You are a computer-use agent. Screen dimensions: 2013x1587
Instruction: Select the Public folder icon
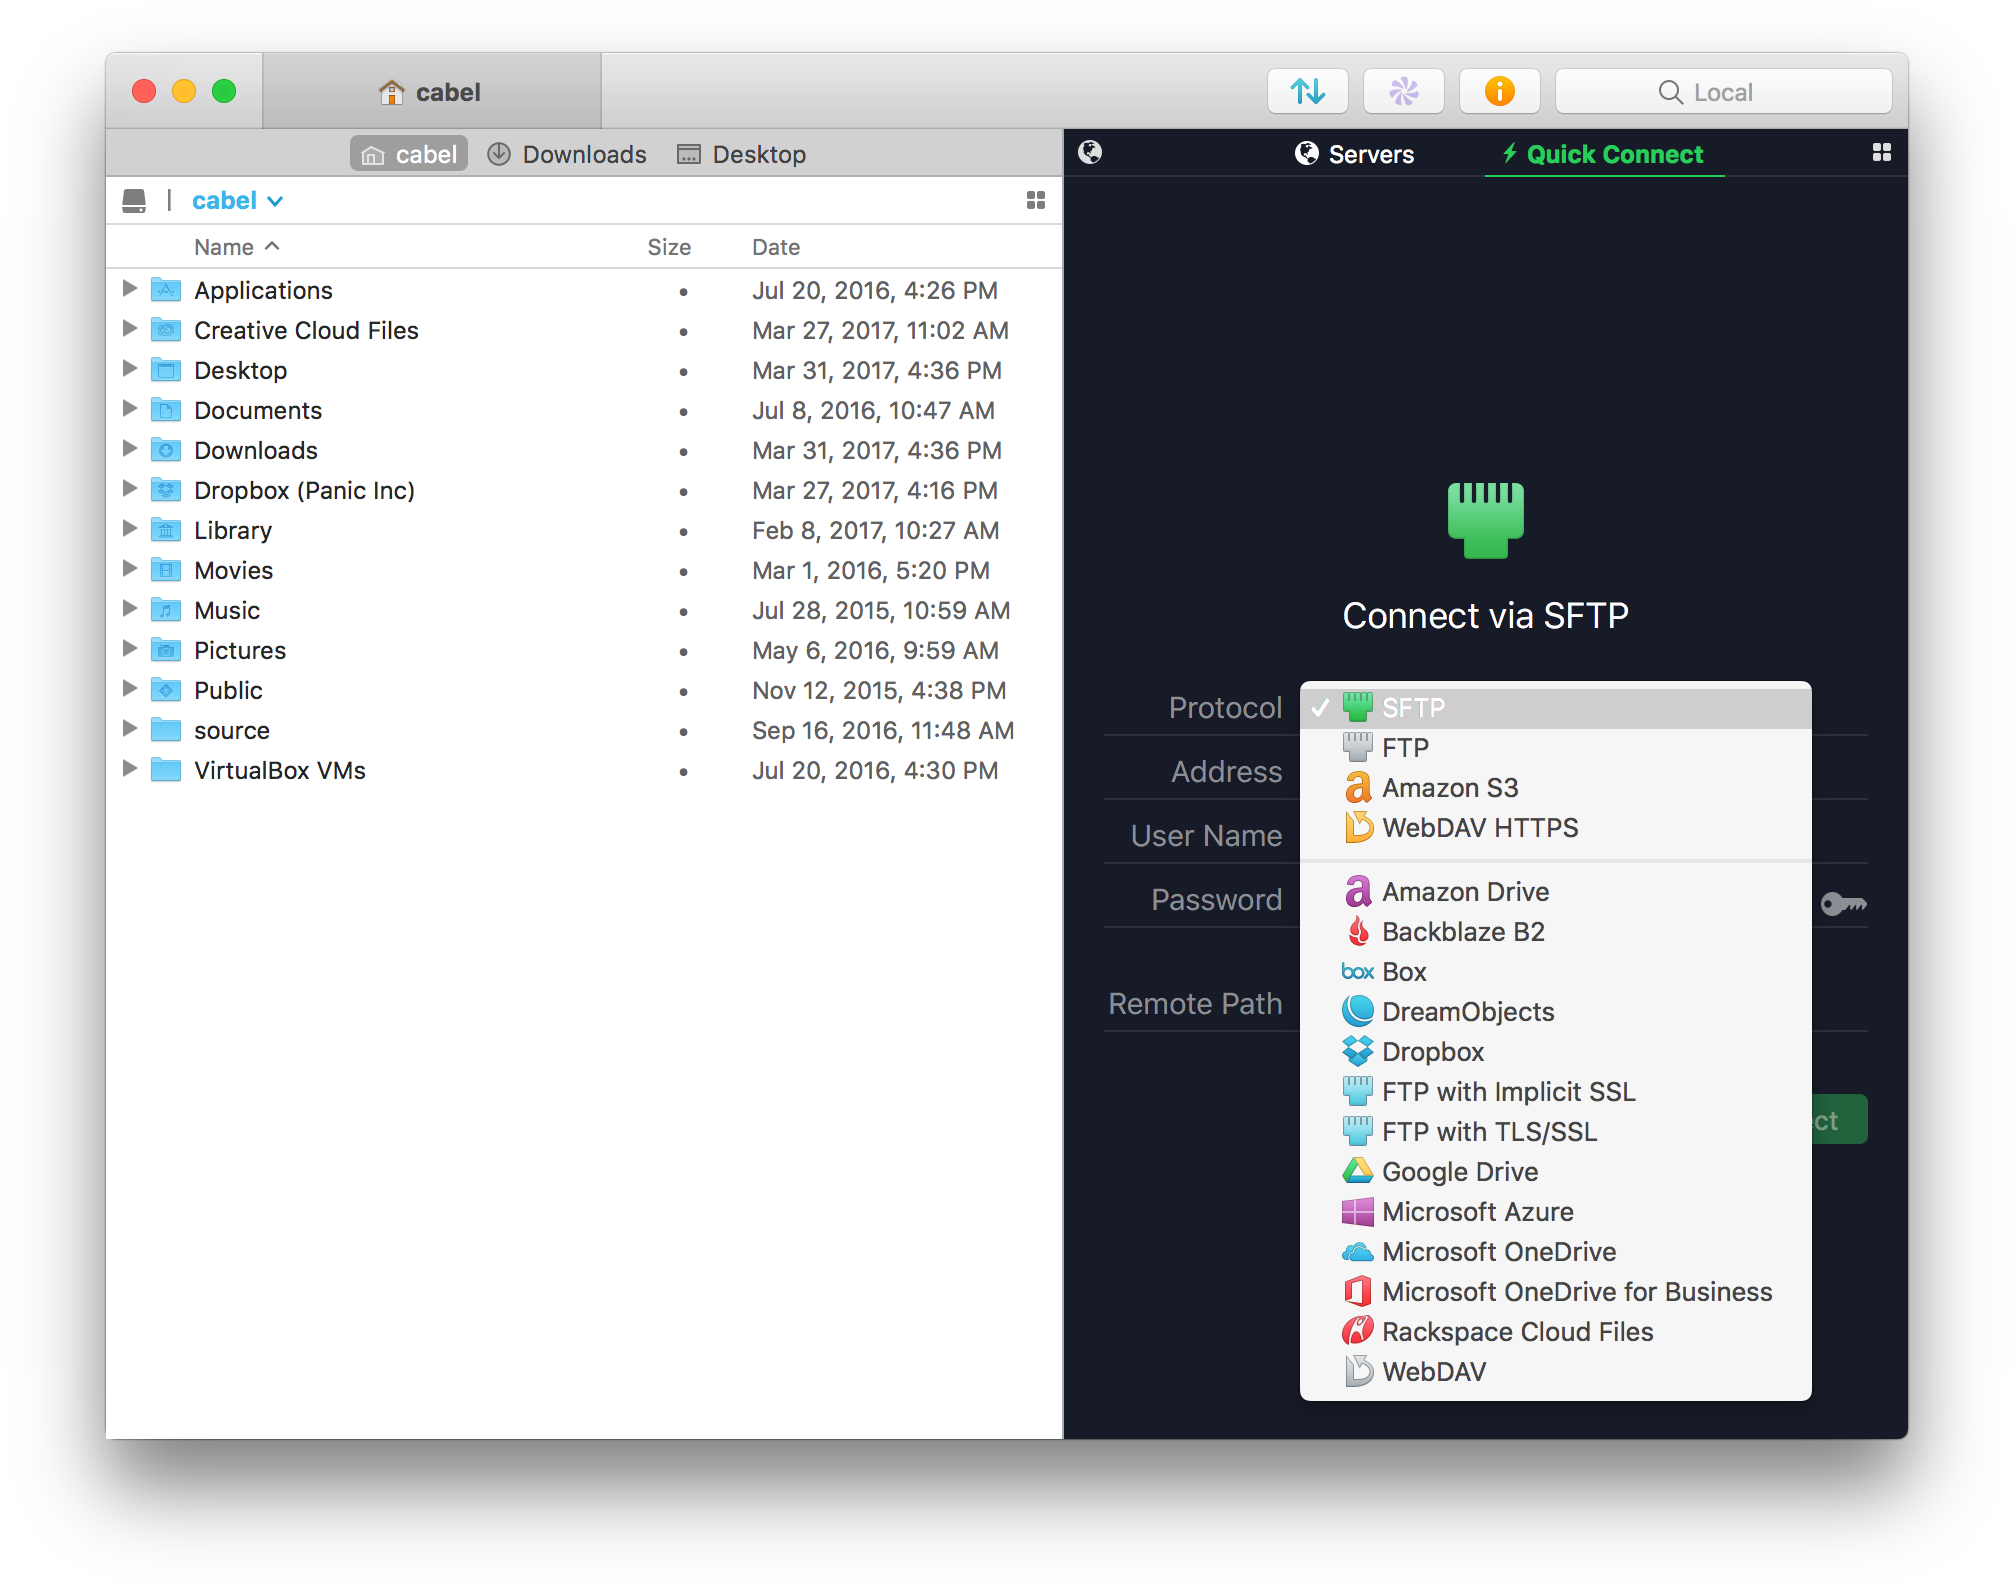click(166, 689)
